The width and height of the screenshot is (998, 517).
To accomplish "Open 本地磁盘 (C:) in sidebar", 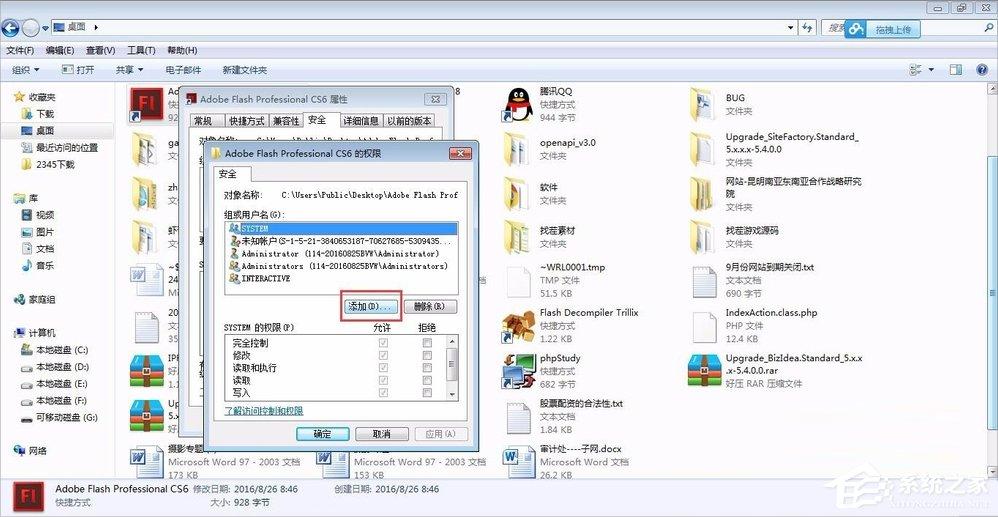I will point(62,350).
